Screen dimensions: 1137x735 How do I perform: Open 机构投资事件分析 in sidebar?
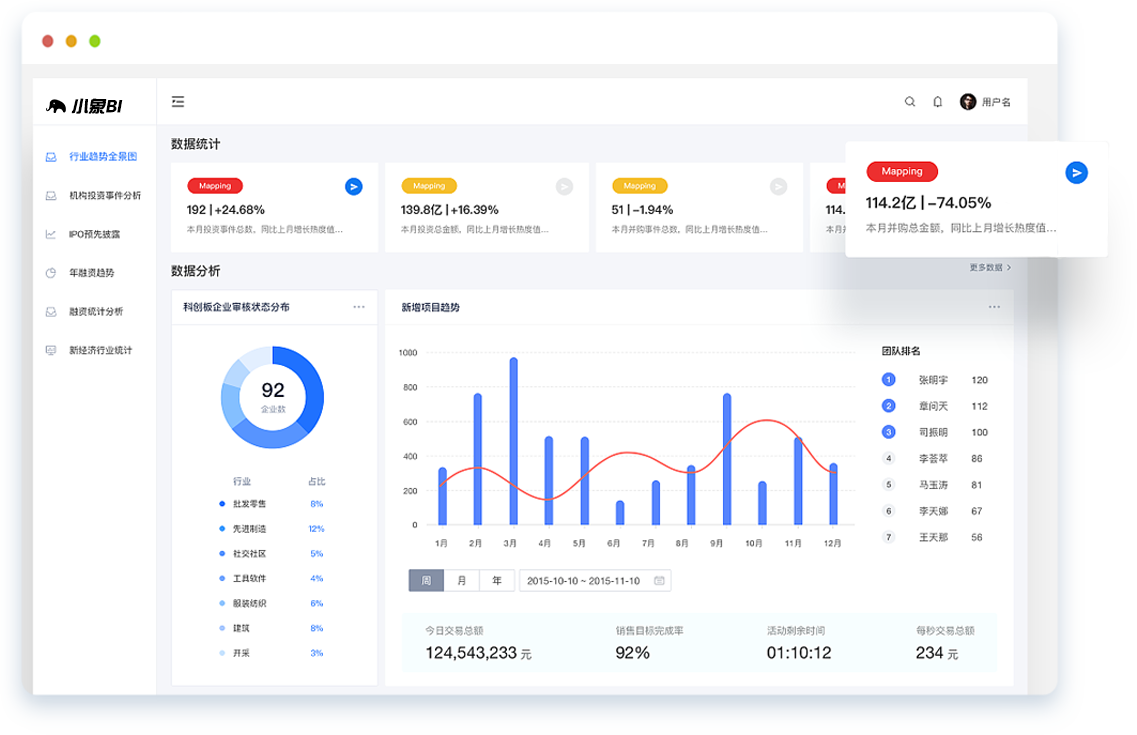tap(105, 196)
